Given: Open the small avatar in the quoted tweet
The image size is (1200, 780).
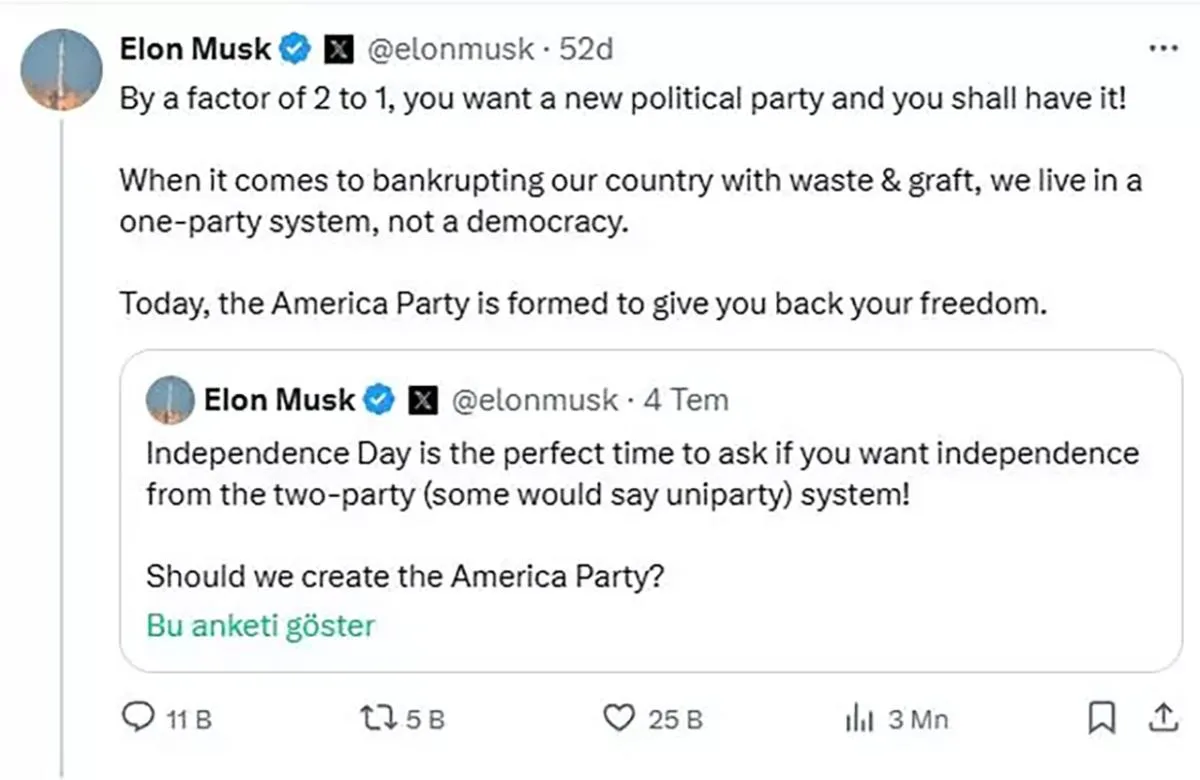Looking at the screenshot, I should tap(170, 400).
